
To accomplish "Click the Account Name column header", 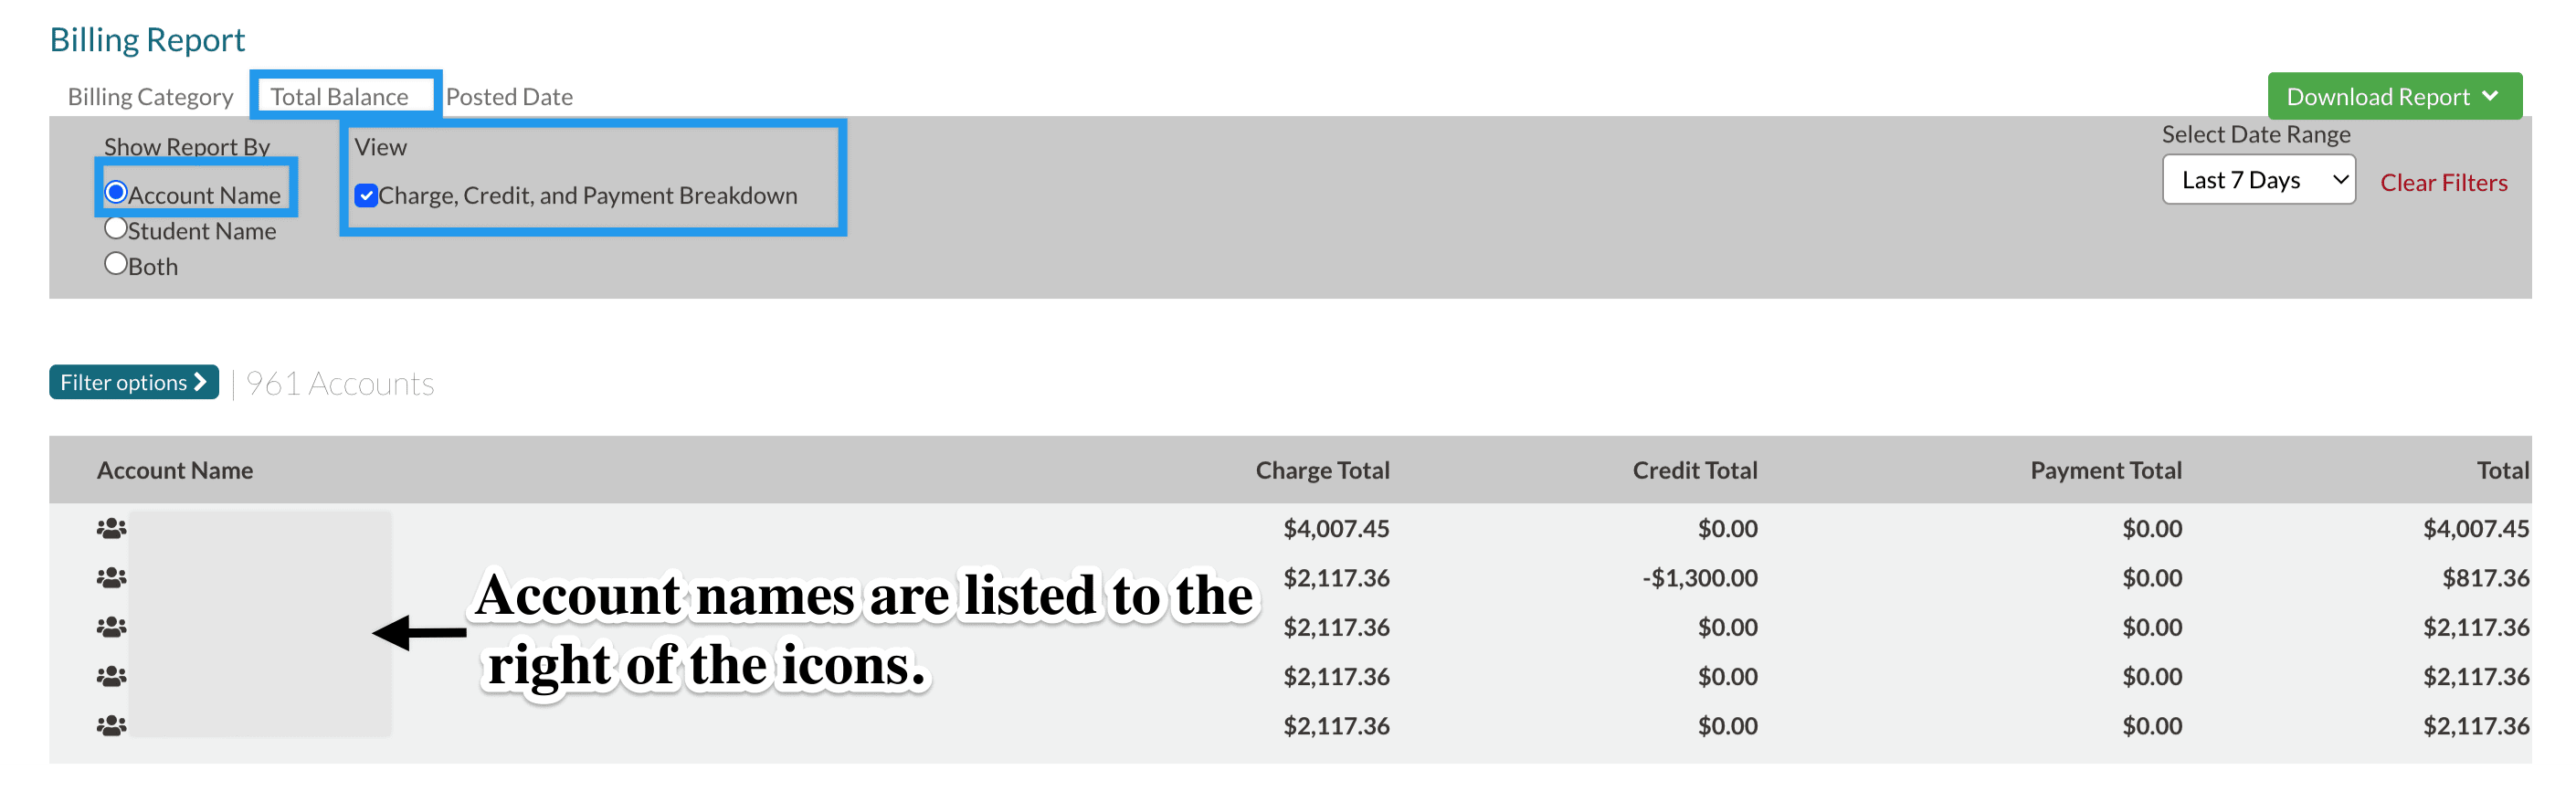I will [x=175, y=470].
